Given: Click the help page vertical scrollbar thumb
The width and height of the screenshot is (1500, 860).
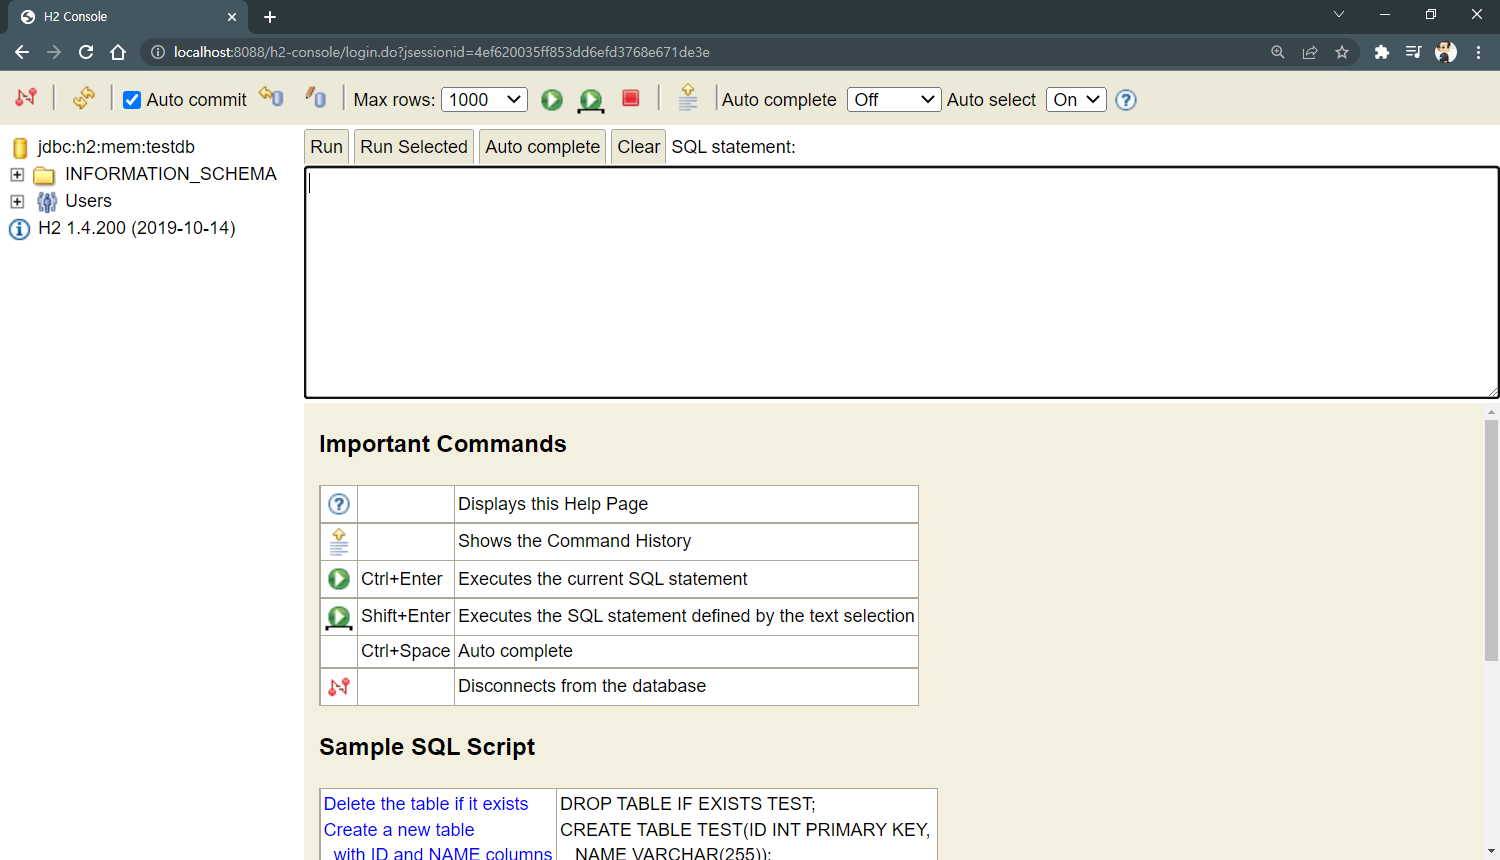Looking at the screenshot, I should click(x=1491, y=540).
